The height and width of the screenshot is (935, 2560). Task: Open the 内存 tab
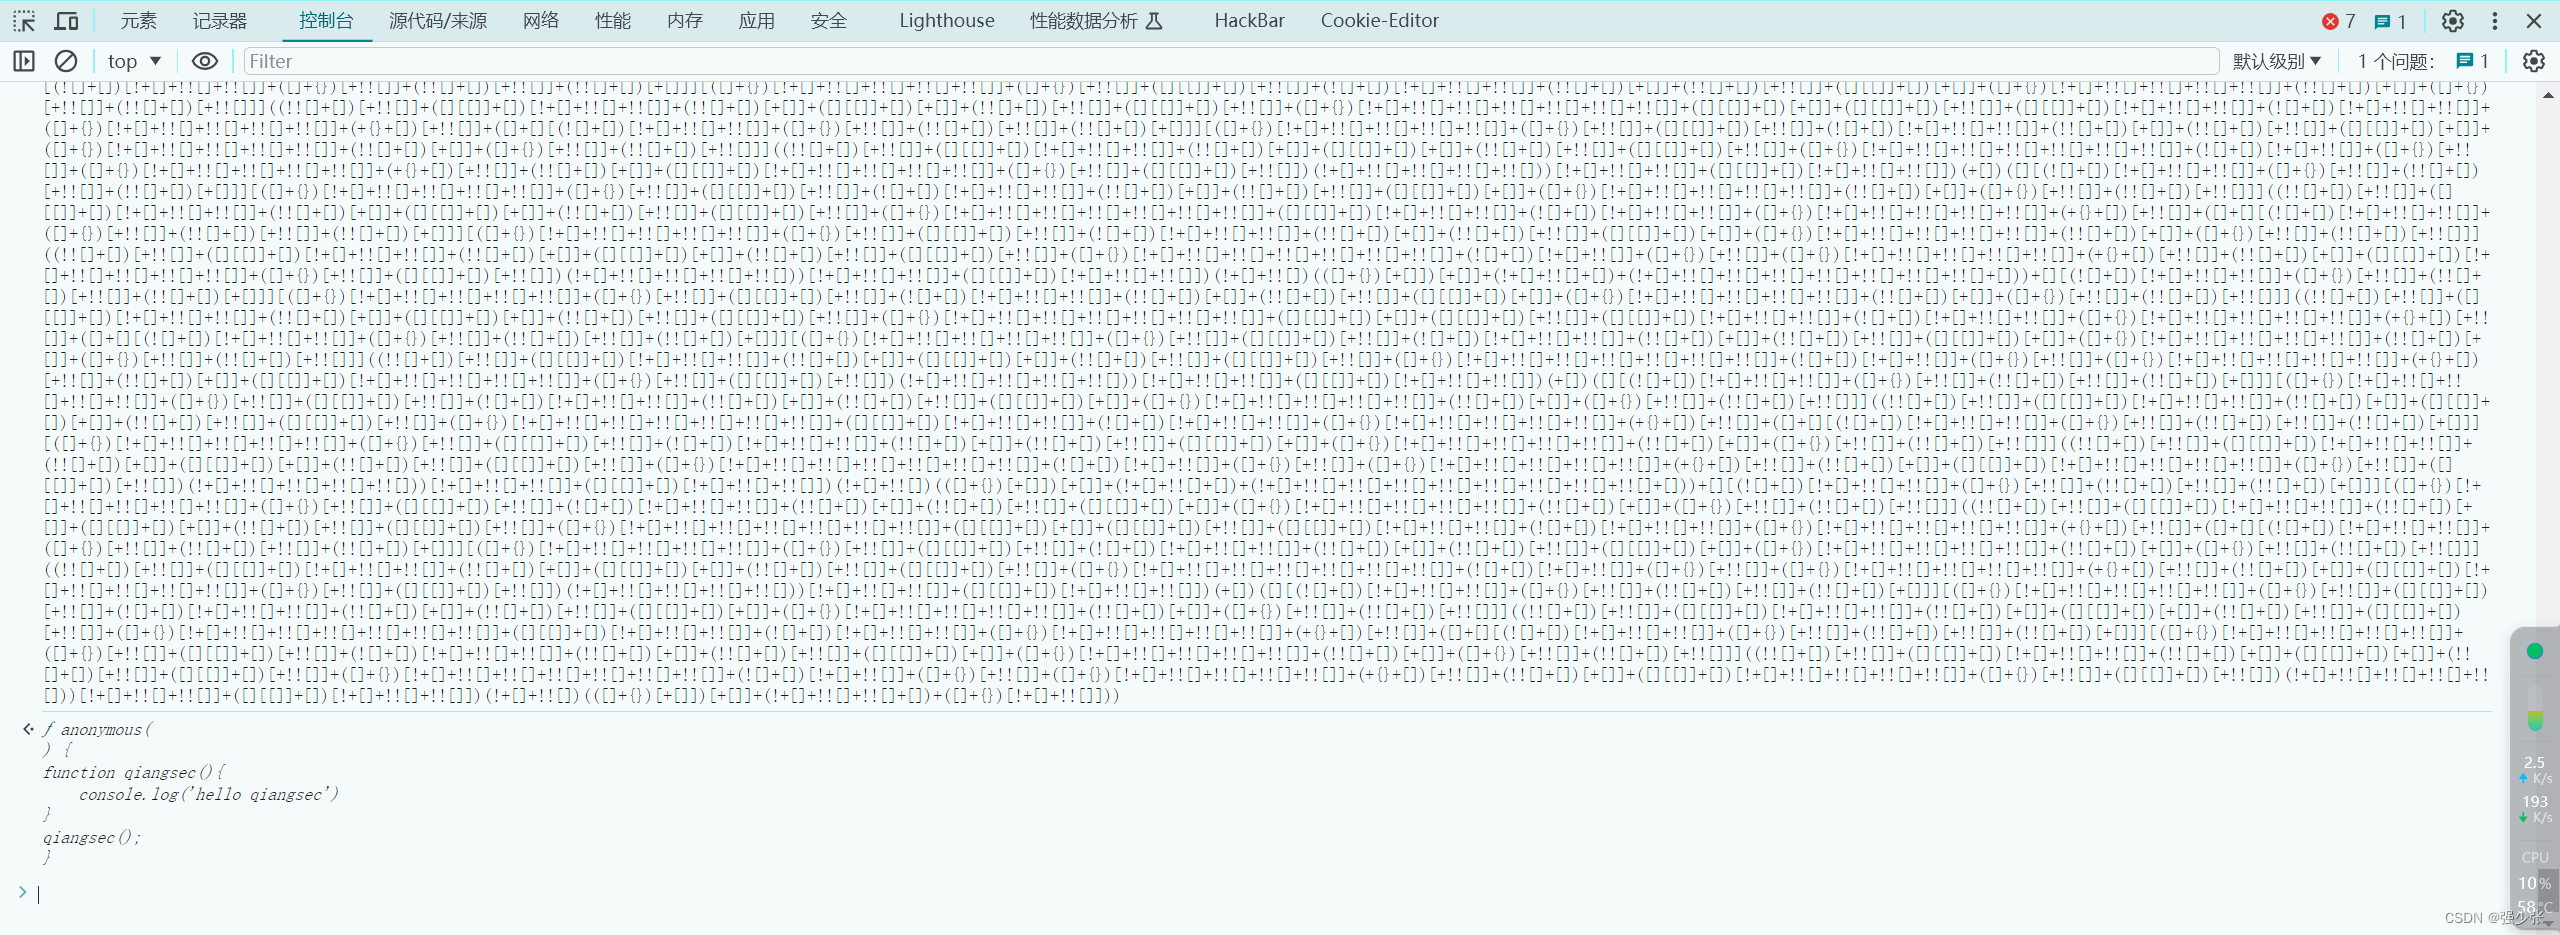point(685,21)
